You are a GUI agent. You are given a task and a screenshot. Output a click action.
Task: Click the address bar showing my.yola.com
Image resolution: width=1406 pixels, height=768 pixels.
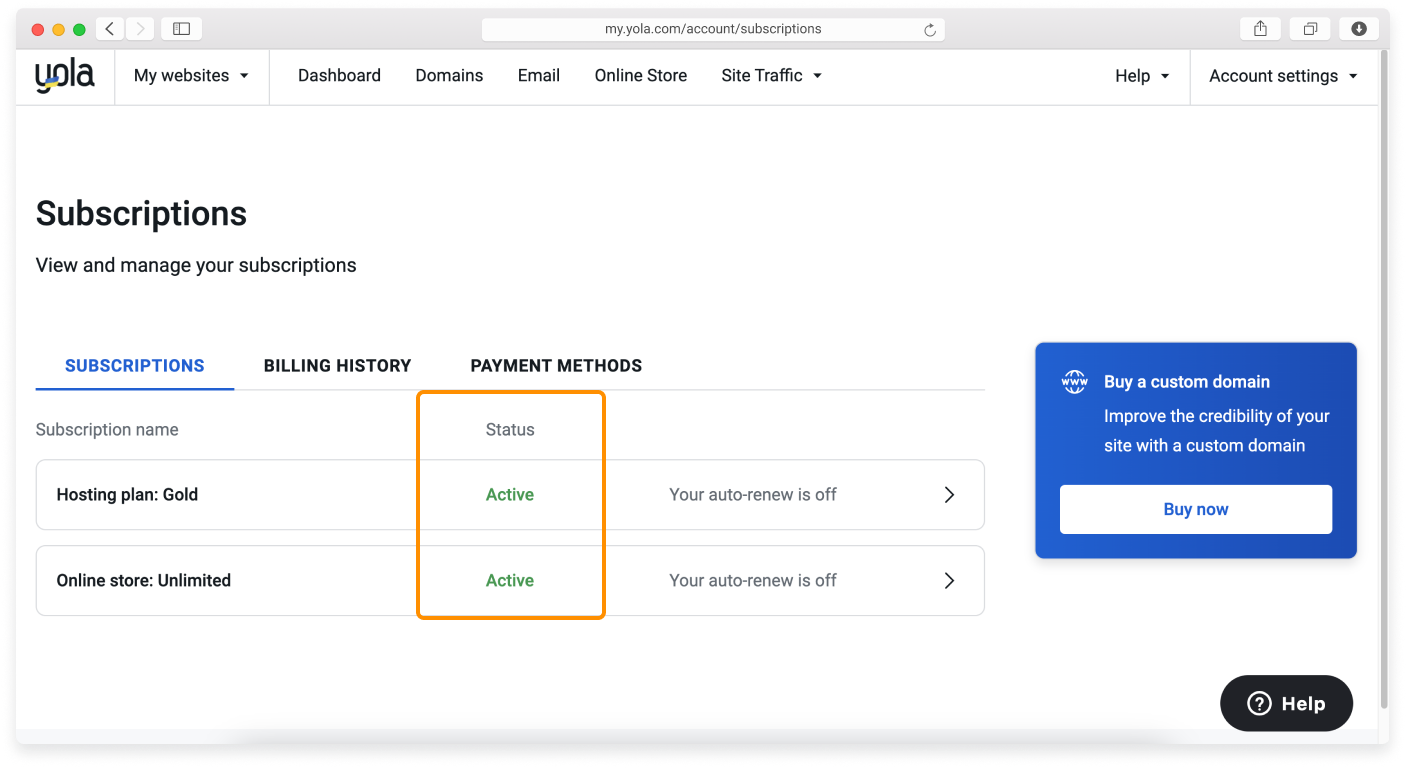pos(712,28)
